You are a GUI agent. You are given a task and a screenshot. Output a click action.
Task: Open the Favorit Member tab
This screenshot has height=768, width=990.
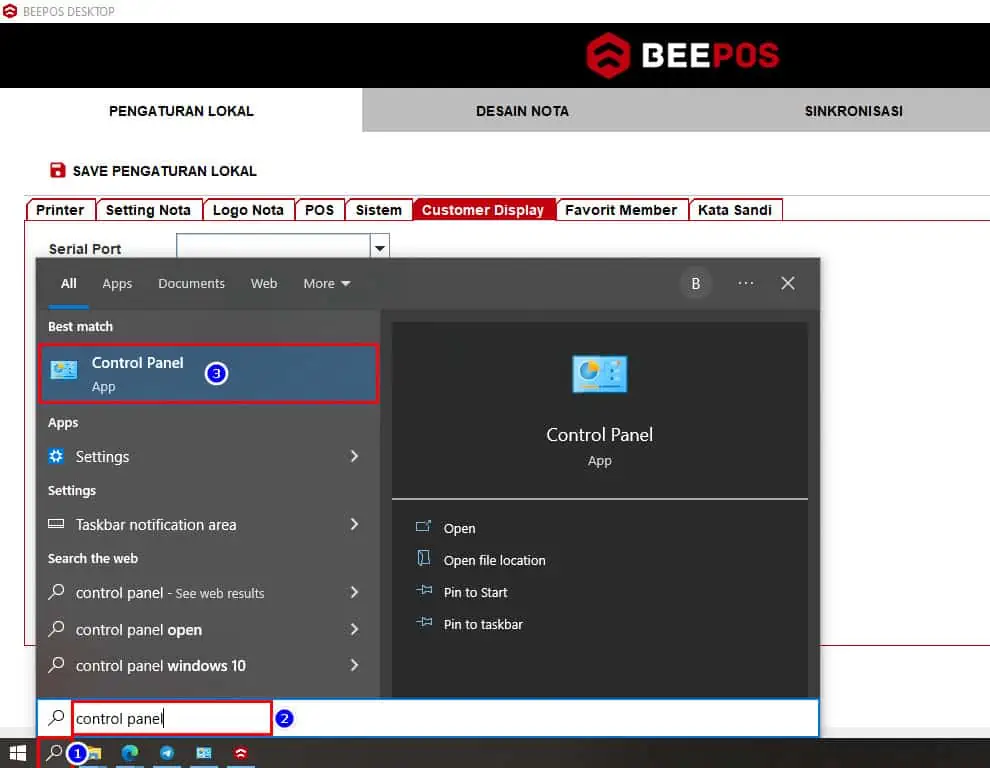[x=621, y=210]
